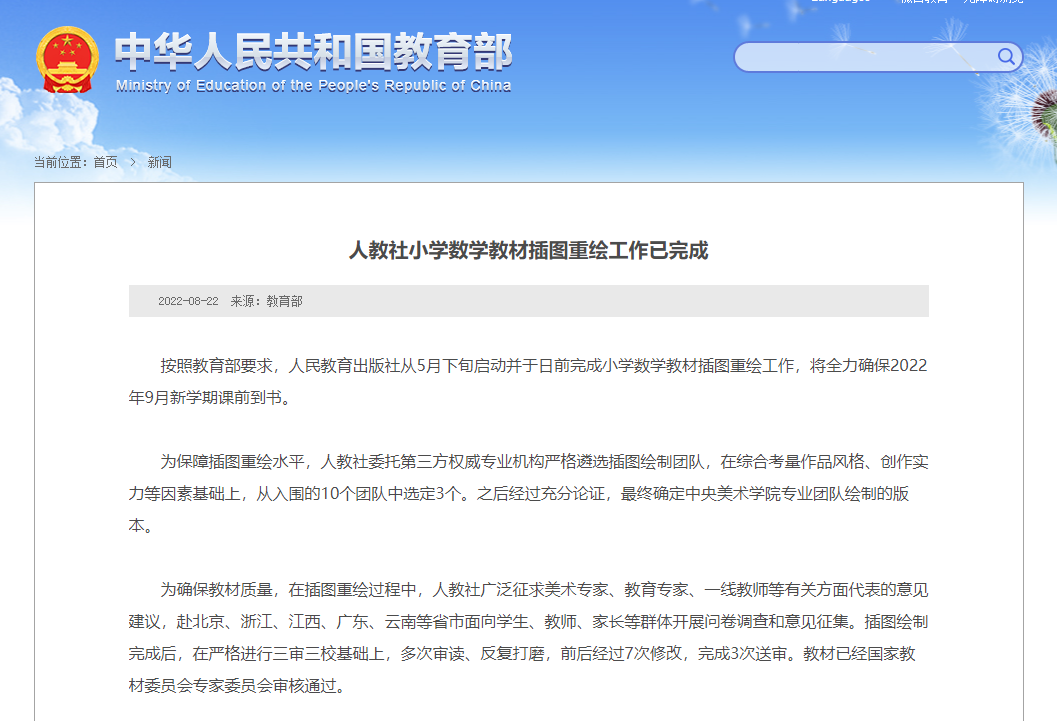This screenshot has width=1057, height=721.
Task: Open the Languages menu at top
Action: click(840, 2)
